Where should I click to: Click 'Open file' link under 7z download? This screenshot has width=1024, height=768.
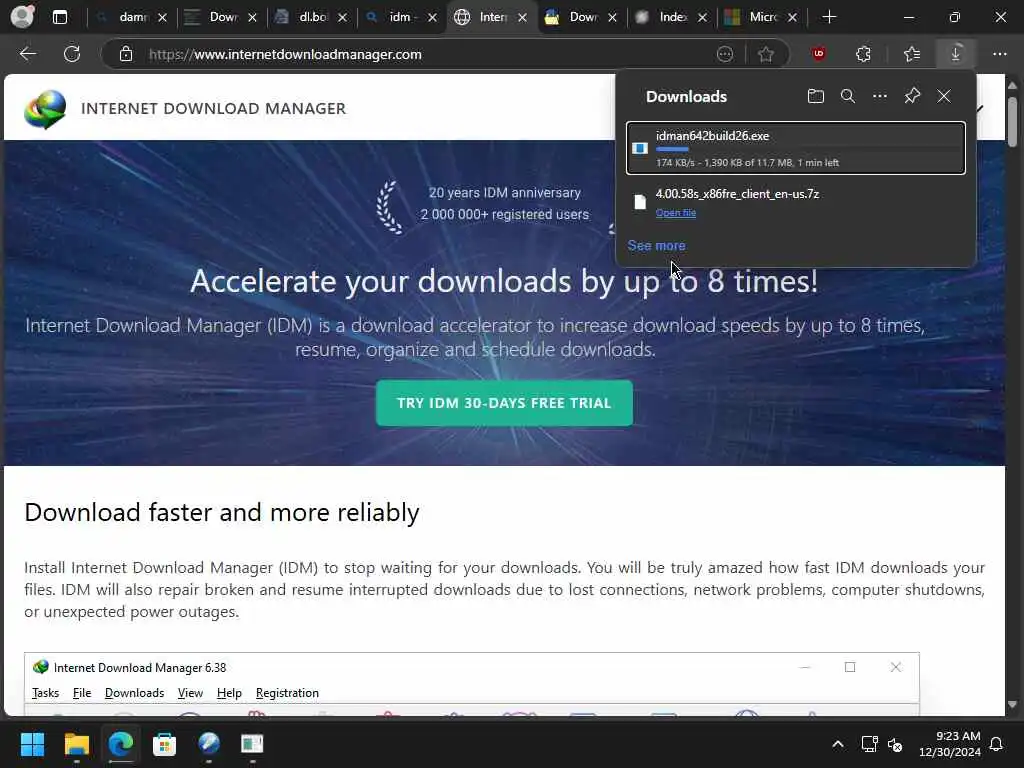(x=676, y=213)
